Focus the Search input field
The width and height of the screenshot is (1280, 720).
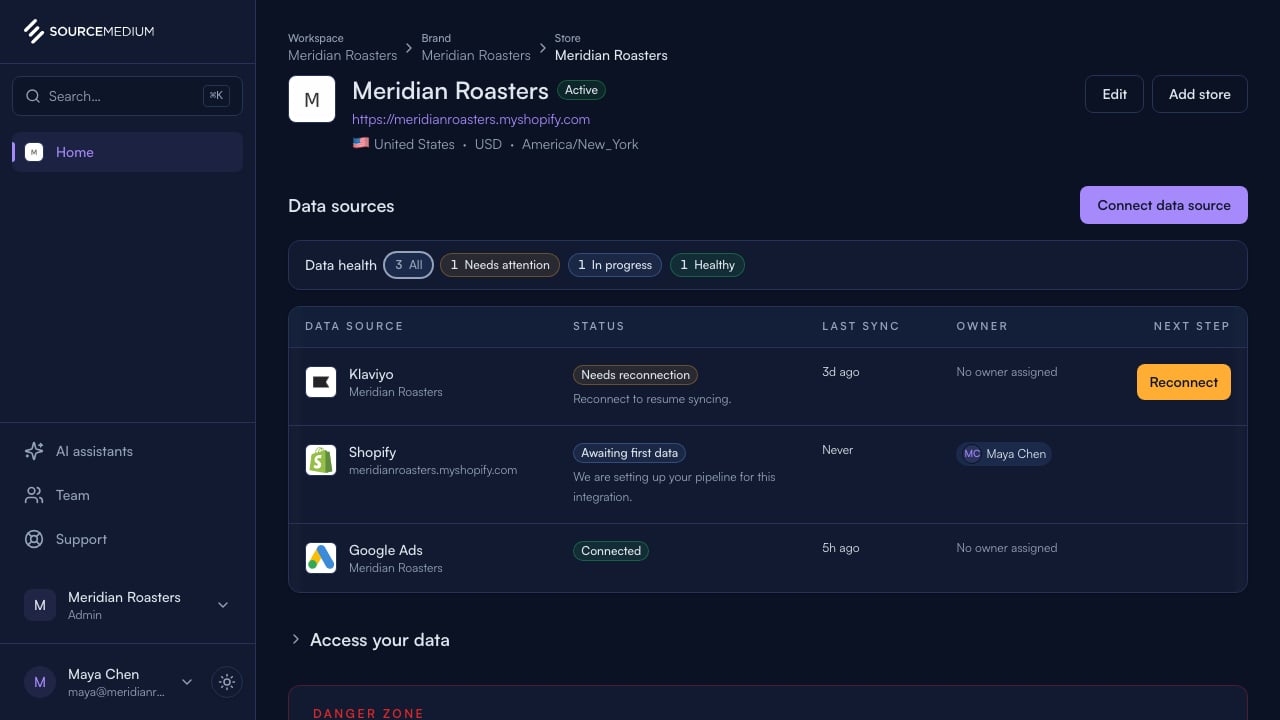[x=127, y=96]
